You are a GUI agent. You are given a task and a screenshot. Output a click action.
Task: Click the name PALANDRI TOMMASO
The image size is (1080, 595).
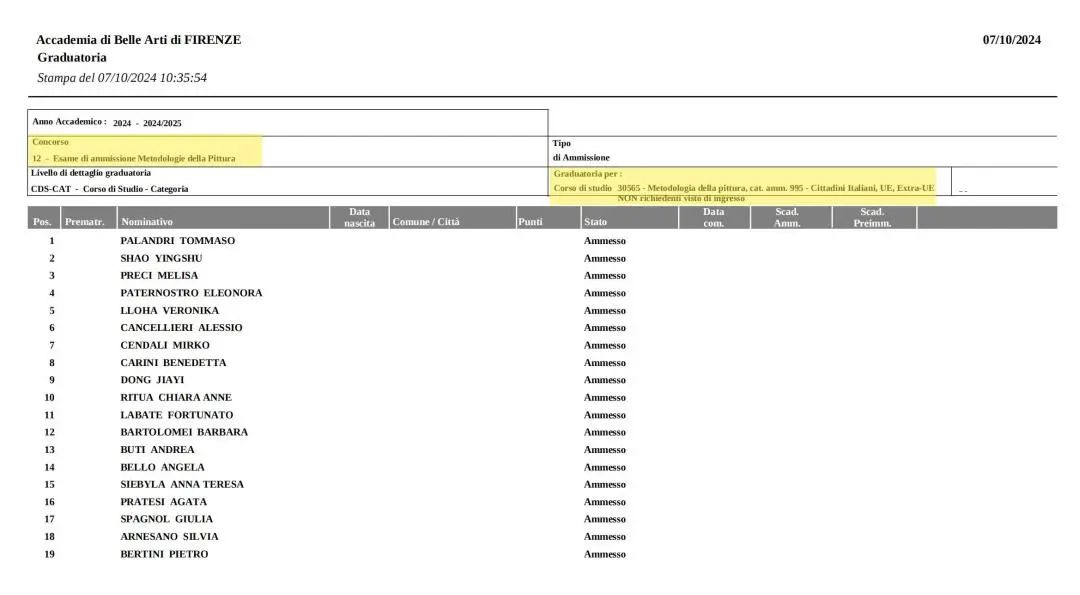pos(177,241)
